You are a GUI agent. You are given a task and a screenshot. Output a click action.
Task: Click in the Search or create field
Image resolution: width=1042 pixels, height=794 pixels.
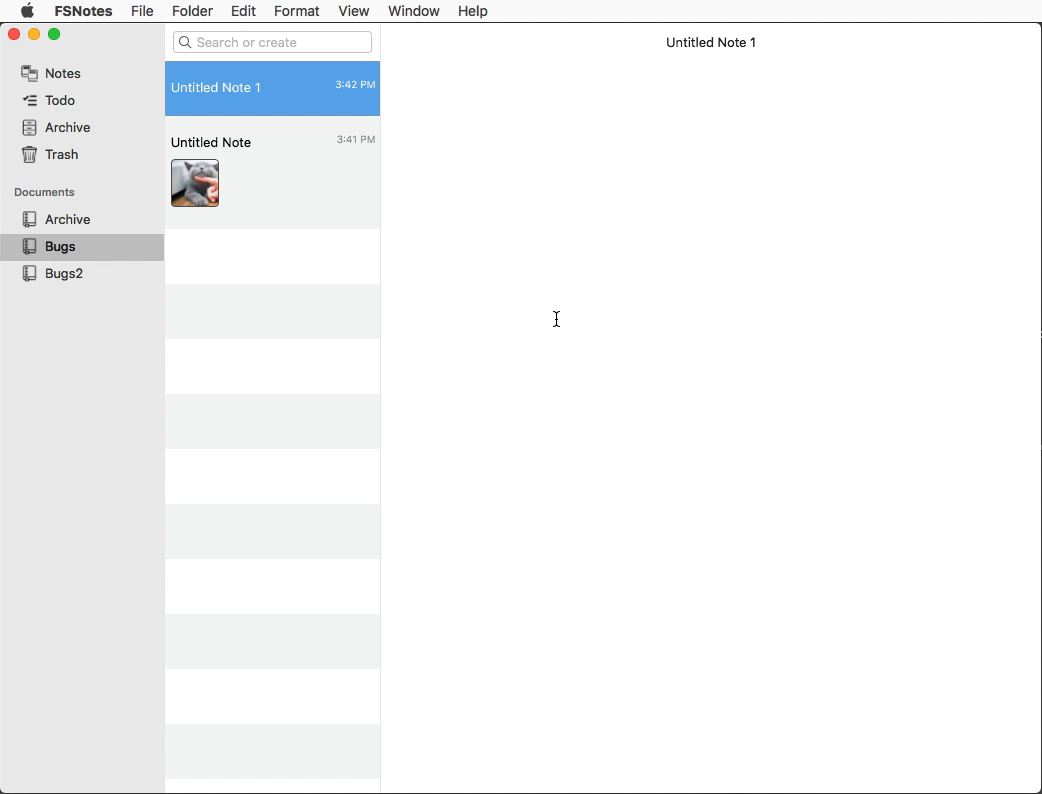272,43
